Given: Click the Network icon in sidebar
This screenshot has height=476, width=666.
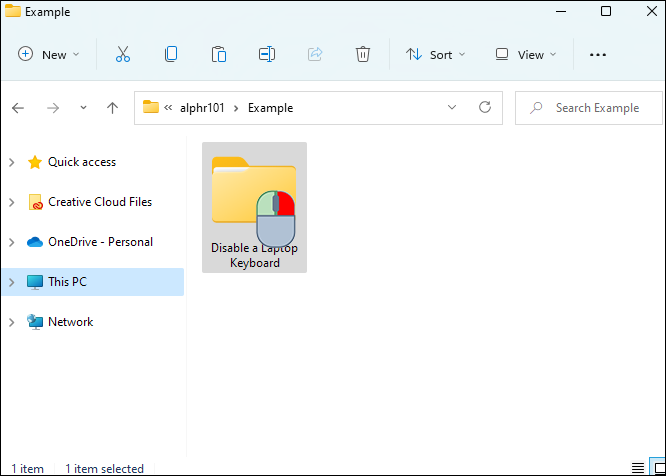Looking at the screenshot, I should point(35,322).
